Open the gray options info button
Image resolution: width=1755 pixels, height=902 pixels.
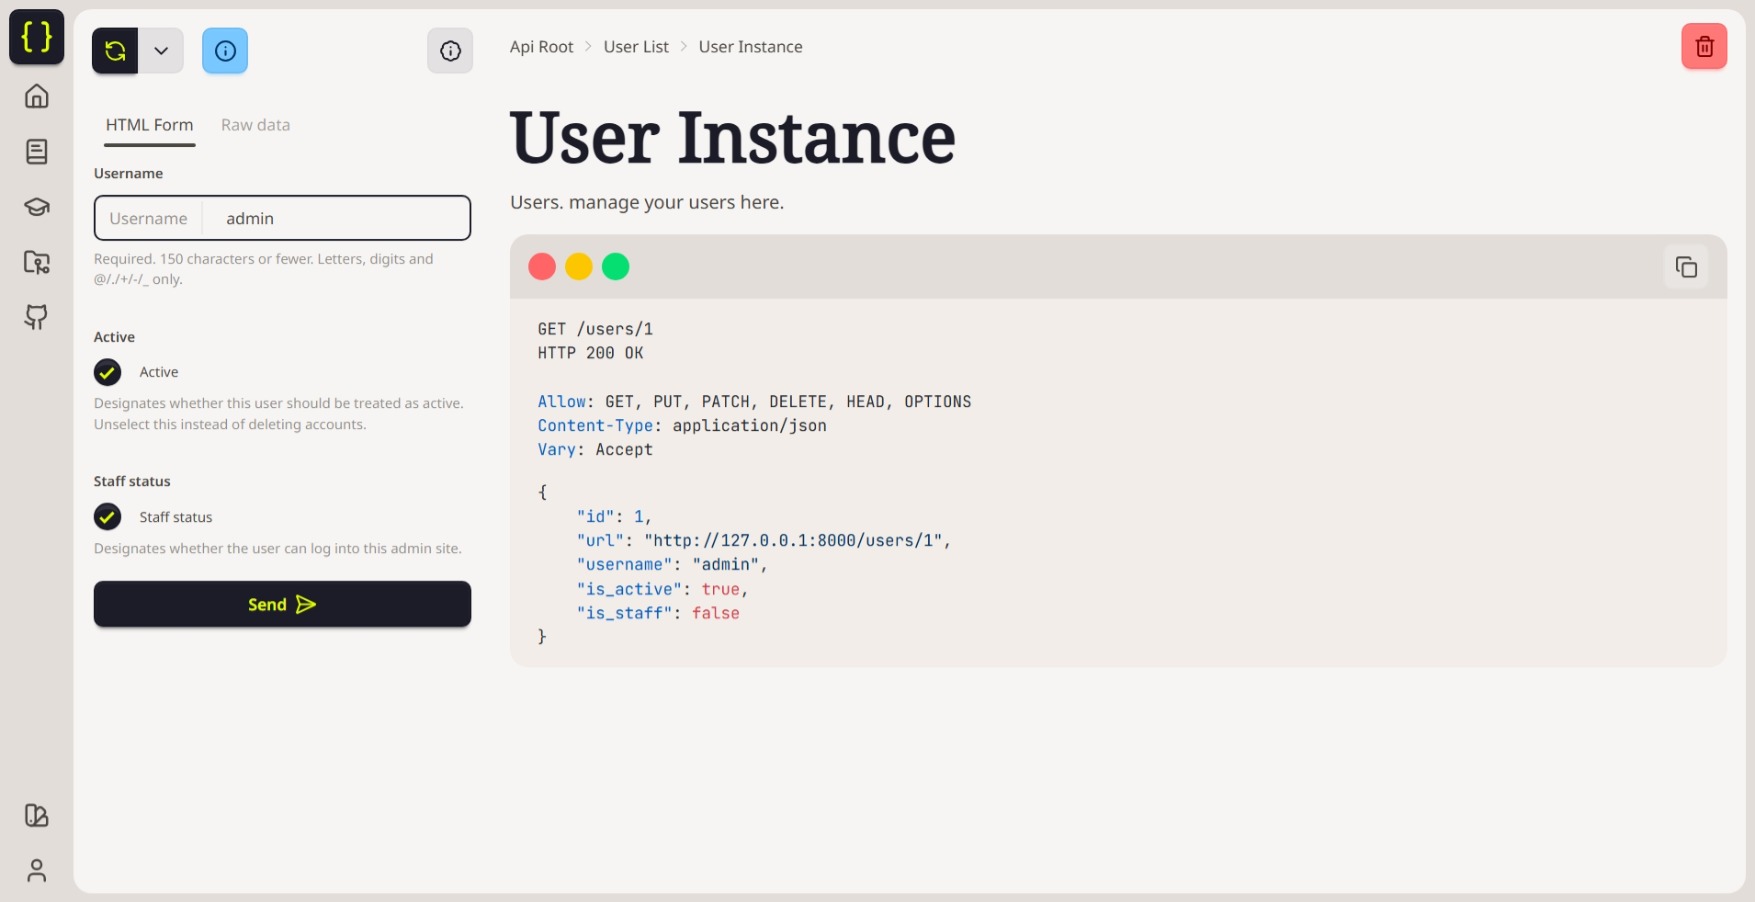tap(450, 51)
